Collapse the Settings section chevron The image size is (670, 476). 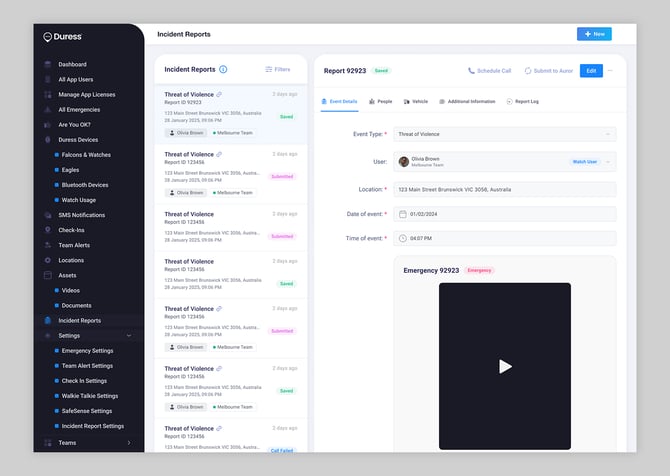(x=129, y=336)
